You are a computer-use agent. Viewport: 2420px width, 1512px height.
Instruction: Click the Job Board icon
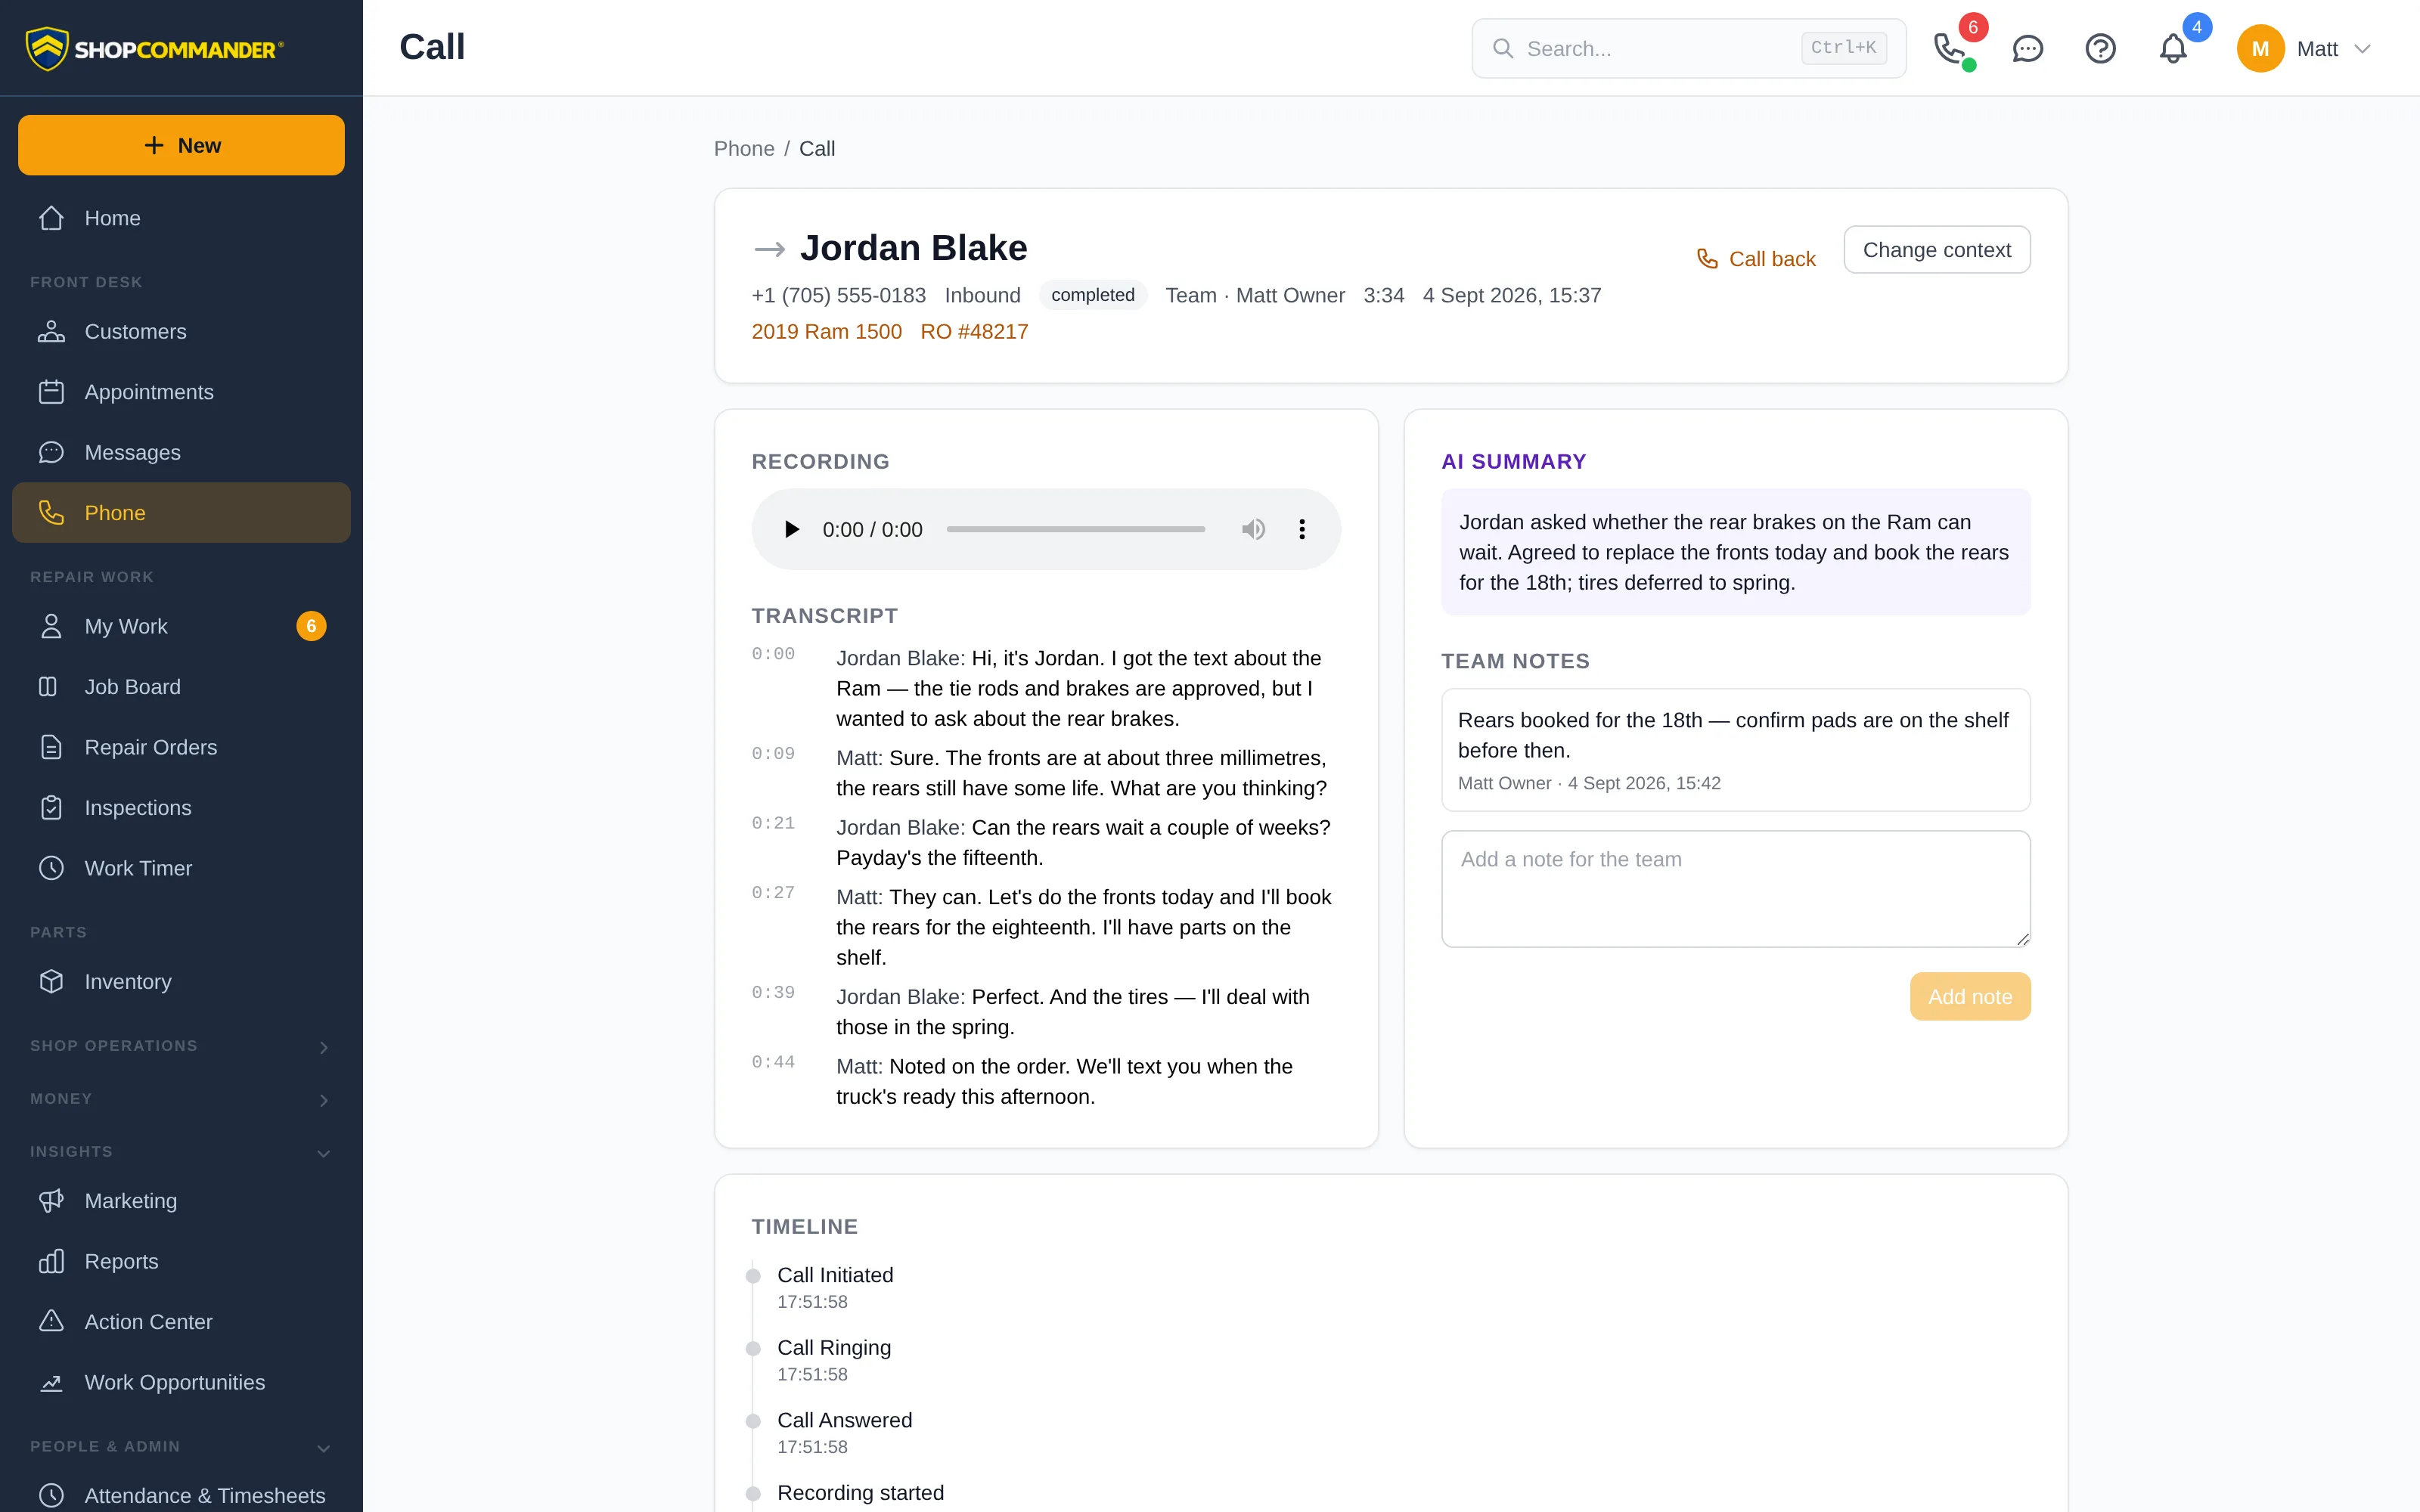pos(48,687)
